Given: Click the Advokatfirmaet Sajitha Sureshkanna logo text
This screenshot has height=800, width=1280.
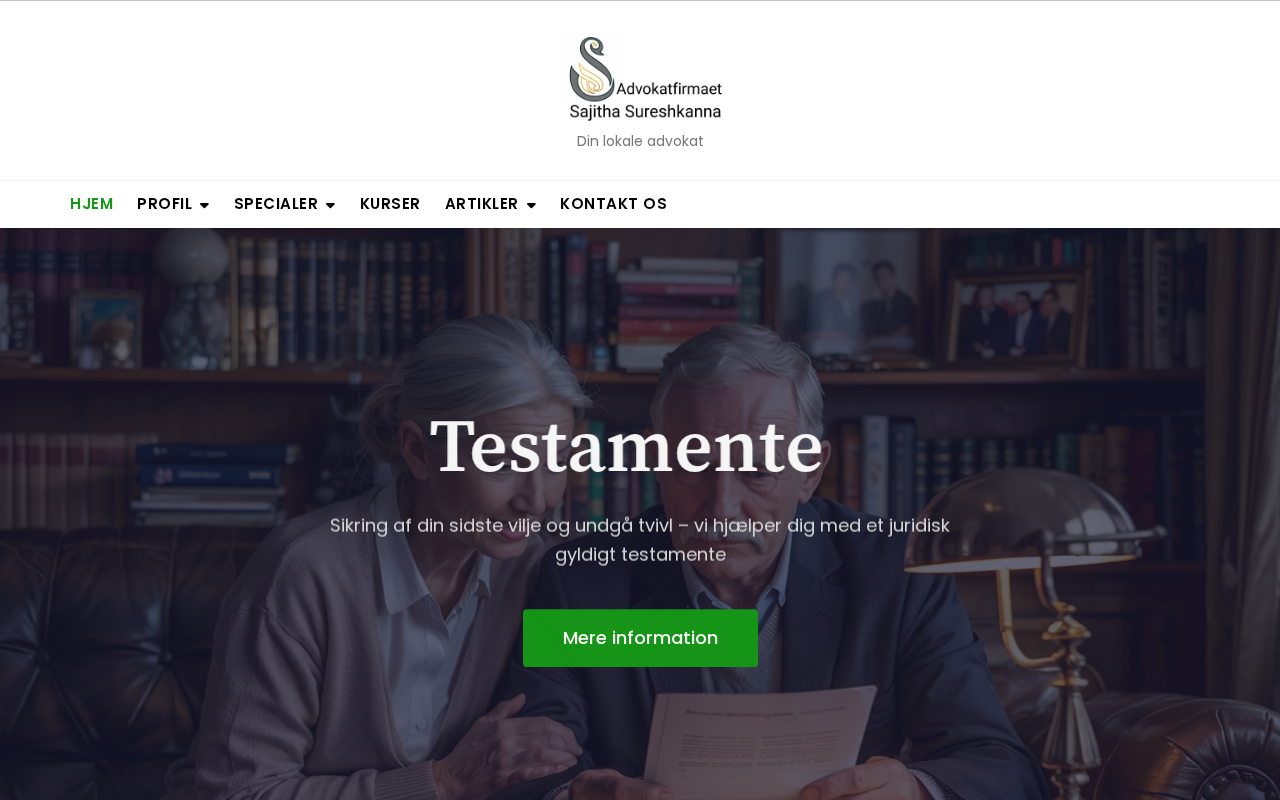Looking at the screenshot, I should tap(646, 100).
